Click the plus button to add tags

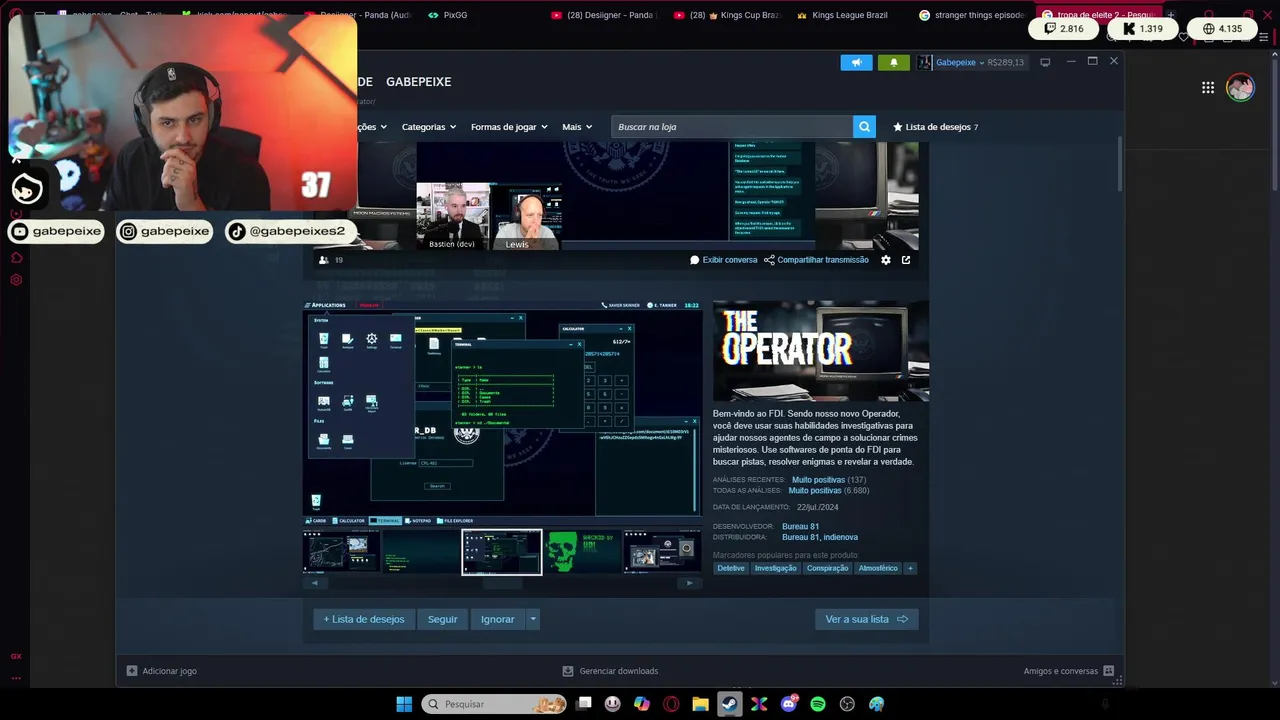point(910,568)
